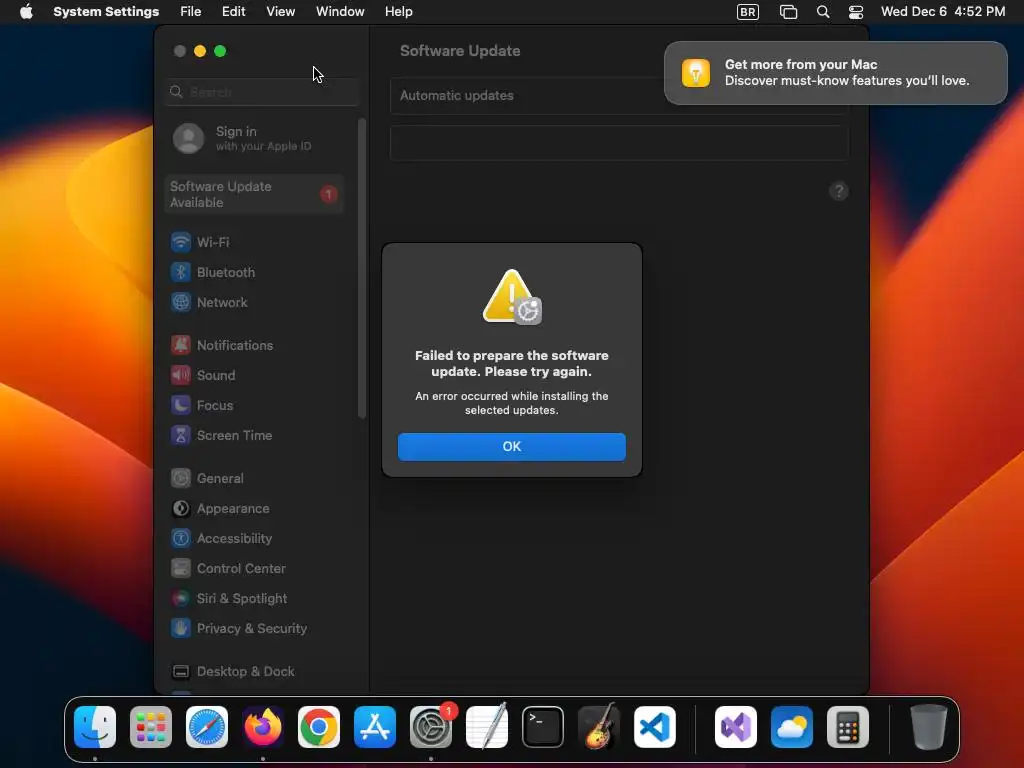This screenshot has width=1024, height=768.
Task: Open the View menu
Action: tap(280, 12)
